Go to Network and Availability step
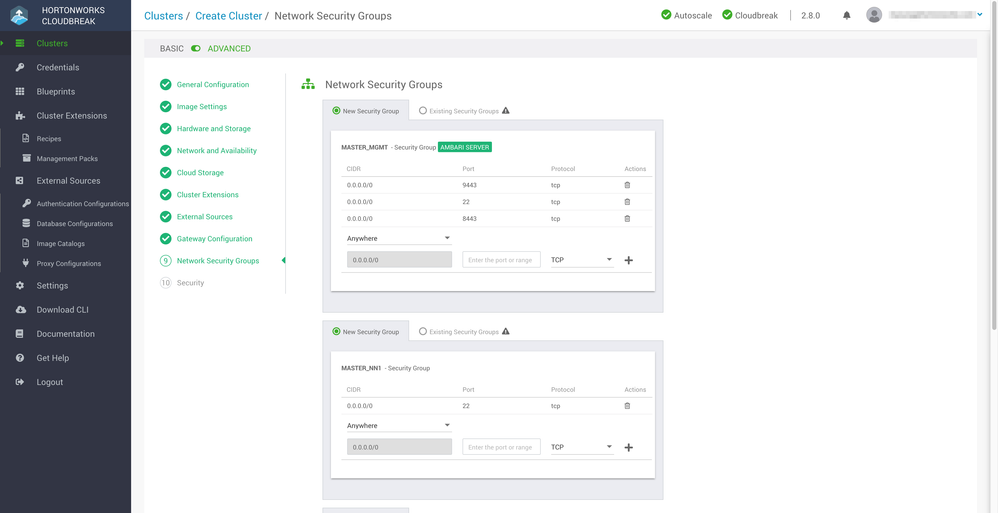 tap(216, 151)
